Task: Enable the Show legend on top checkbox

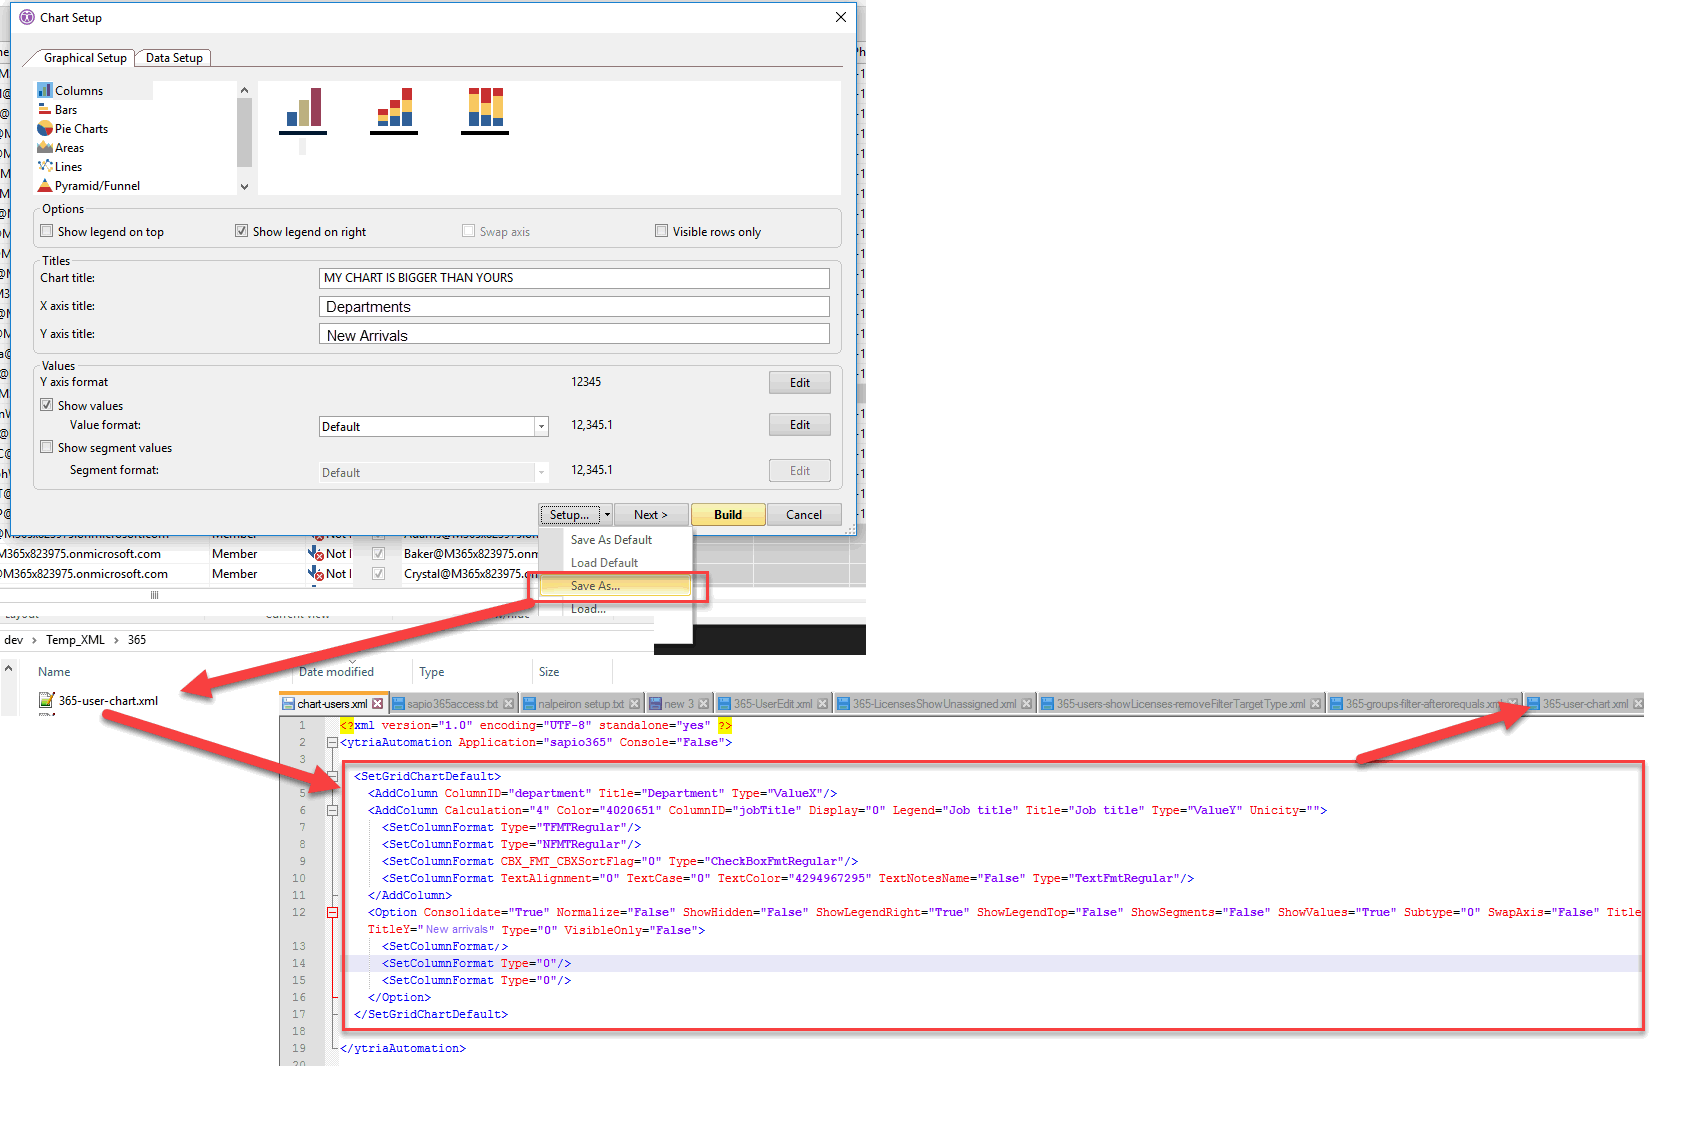Action: click(x=46, y=230)
